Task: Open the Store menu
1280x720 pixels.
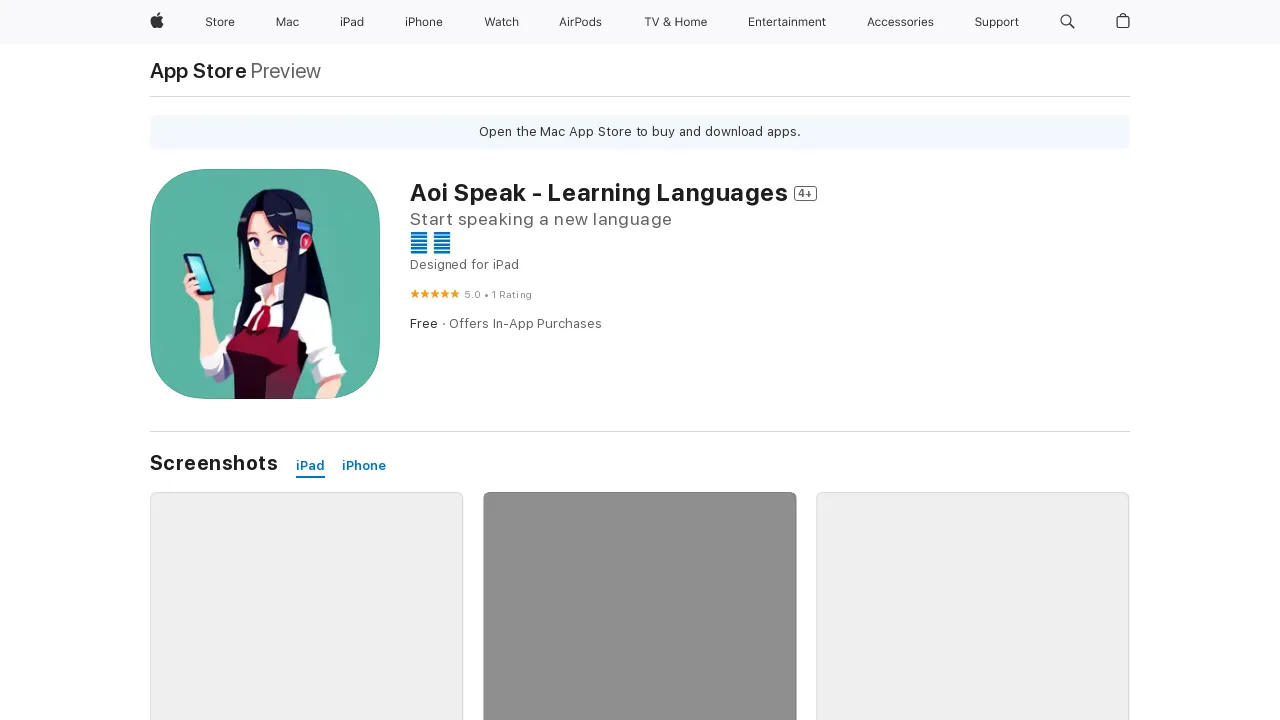Action: 220,22
